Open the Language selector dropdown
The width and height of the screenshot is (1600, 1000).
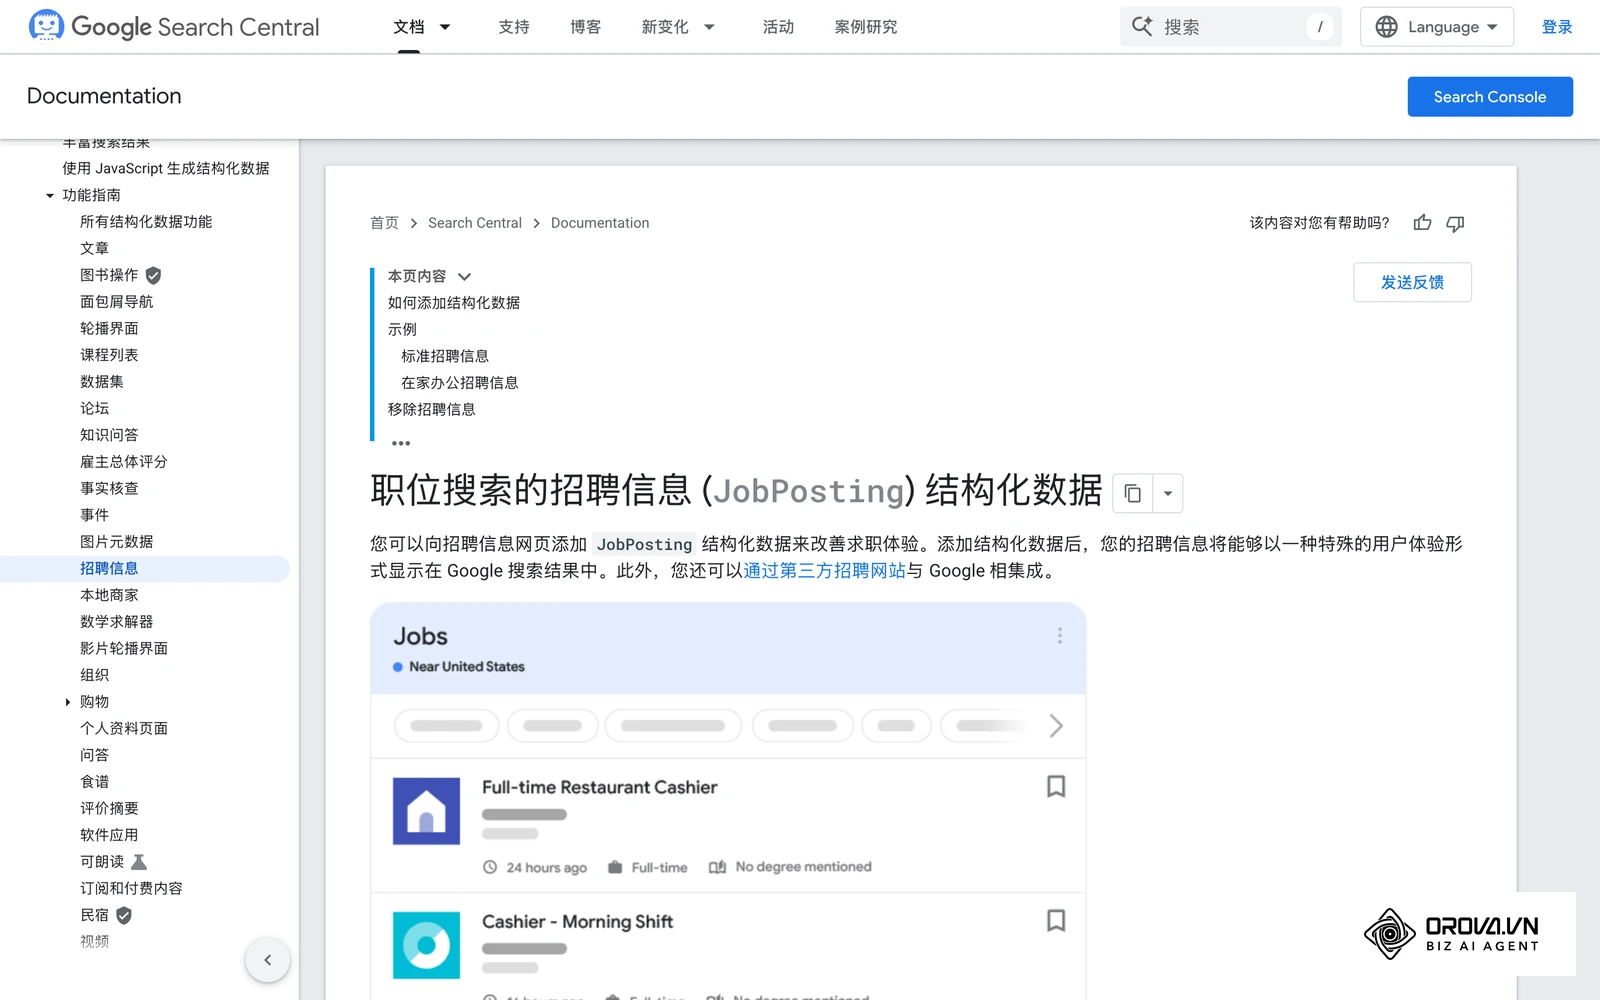point(1437,27)
